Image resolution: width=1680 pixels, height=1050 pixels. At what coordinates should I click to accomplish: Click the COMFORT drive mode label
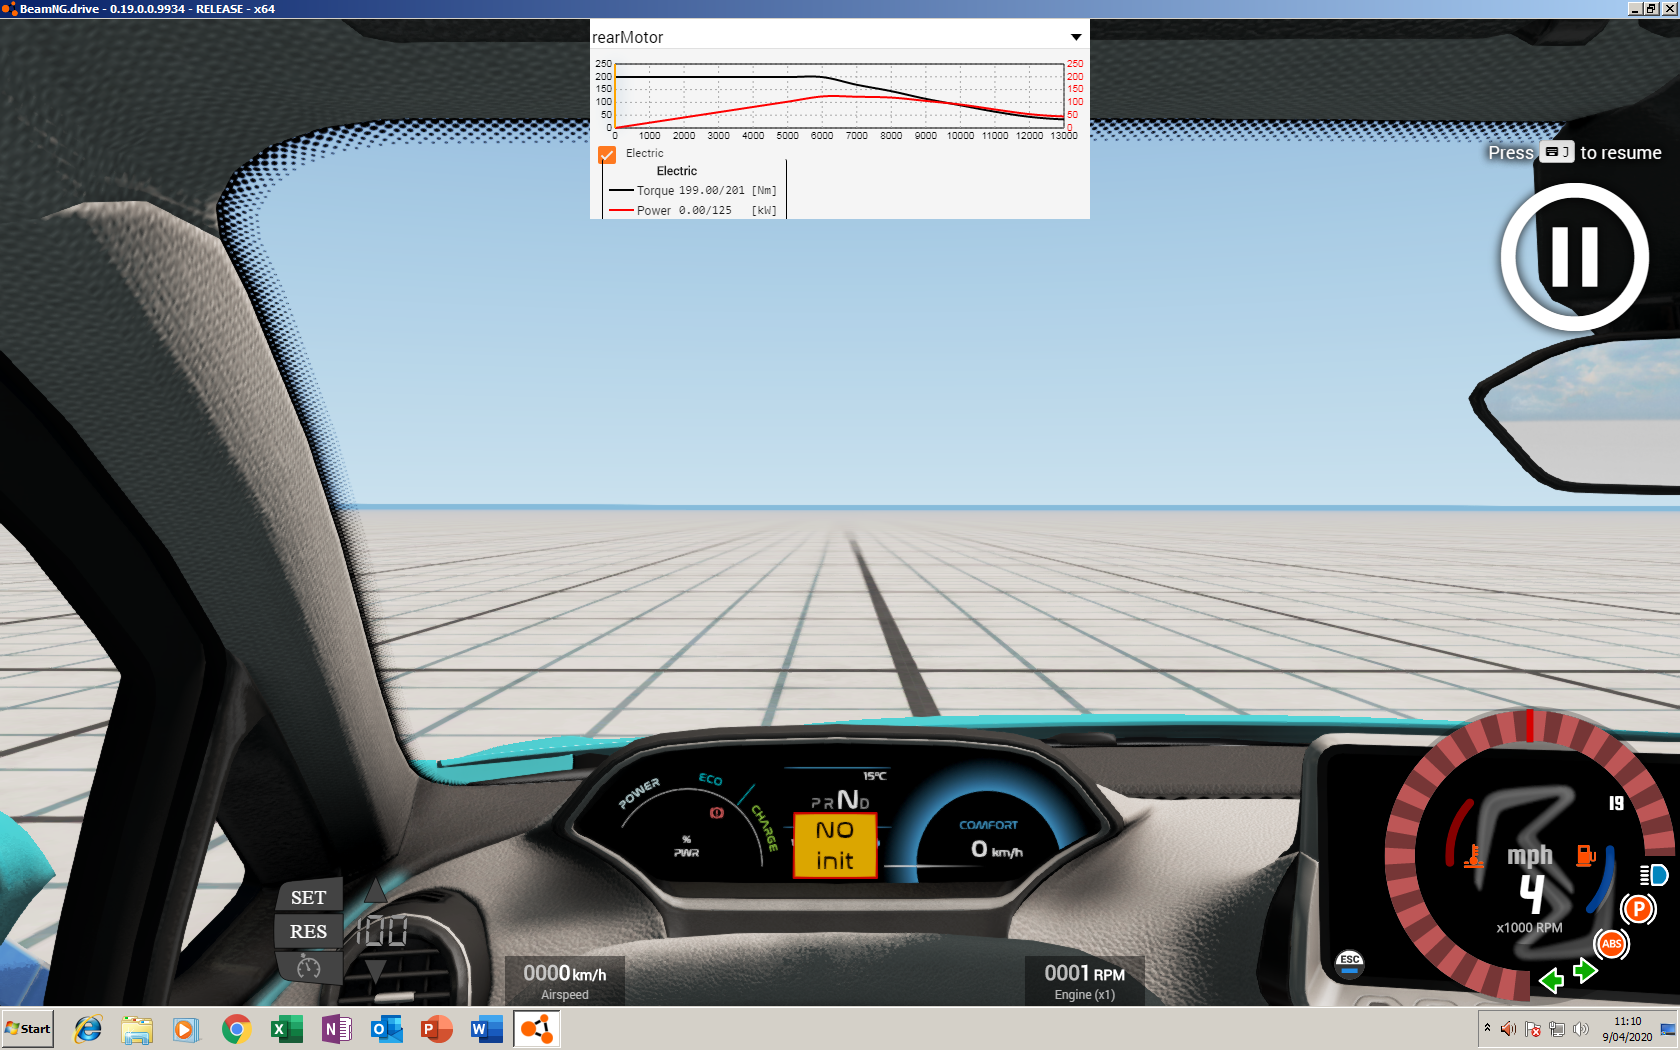click(x=988, y=825)
